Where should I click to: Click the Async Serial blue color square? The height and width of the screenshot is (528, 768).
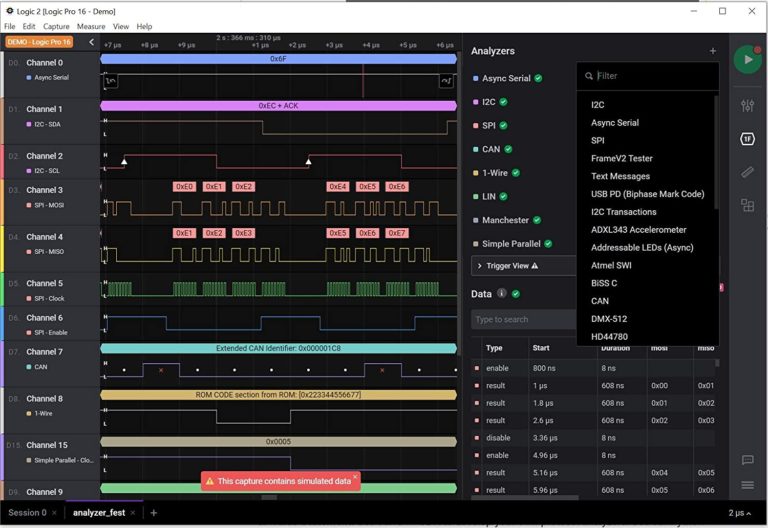[475, 78]
